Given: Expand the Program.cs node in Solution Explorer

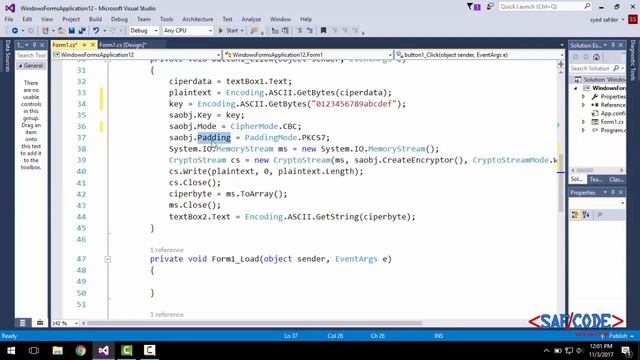Looking at the screenshot, I should (583, 130).
